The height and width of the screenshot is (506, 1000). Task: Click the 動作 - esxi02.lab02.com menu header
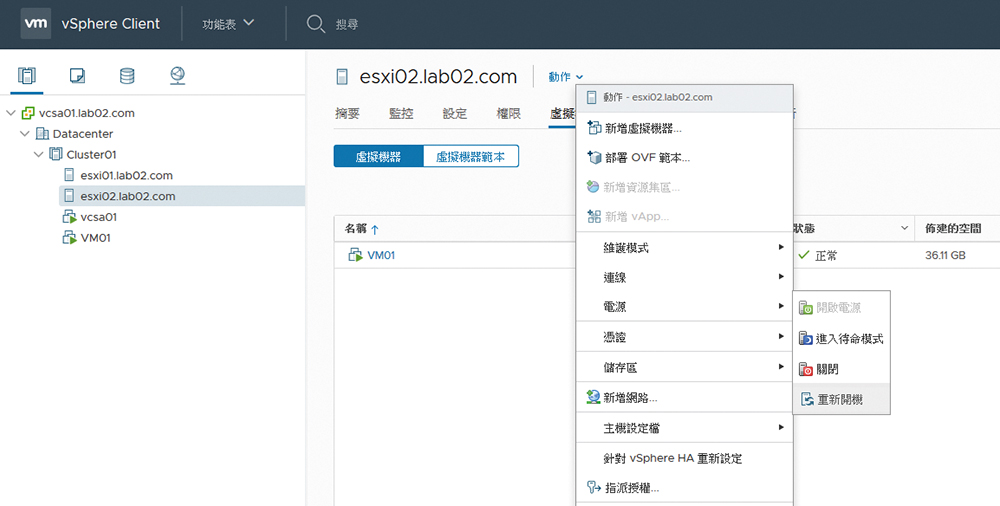(684, 98)
